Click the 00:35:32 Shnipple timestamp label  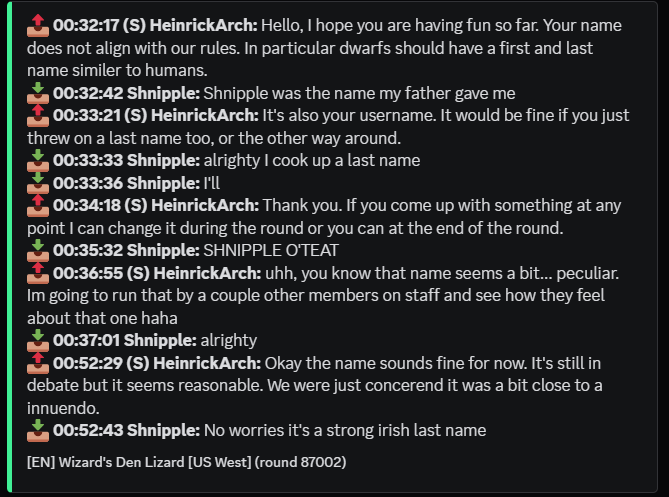coord(87,250)
